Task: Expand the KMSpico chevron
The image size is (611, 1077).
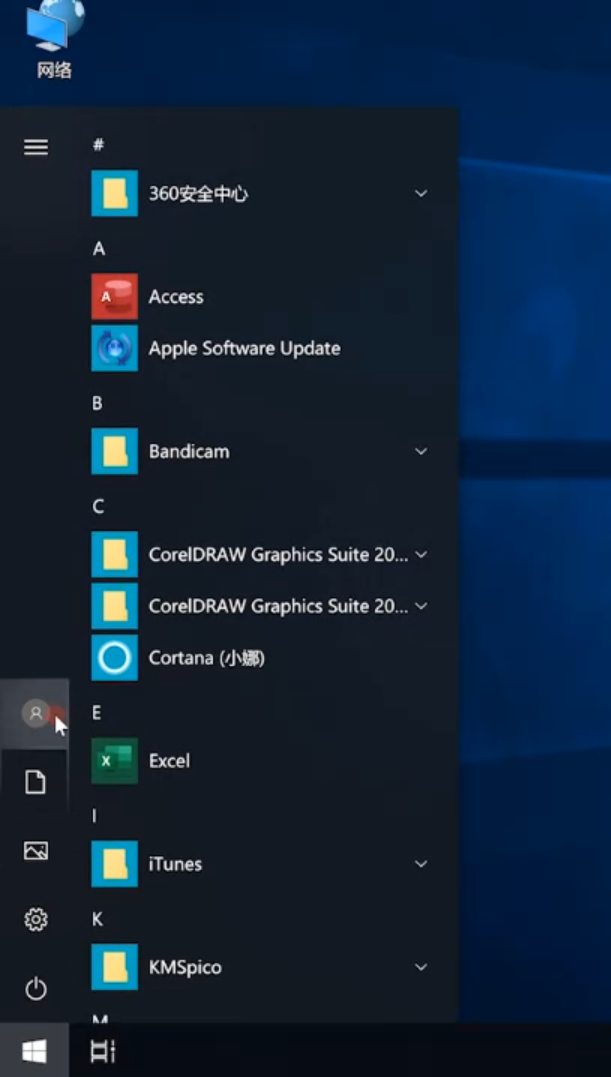Action: pos(421,967)
